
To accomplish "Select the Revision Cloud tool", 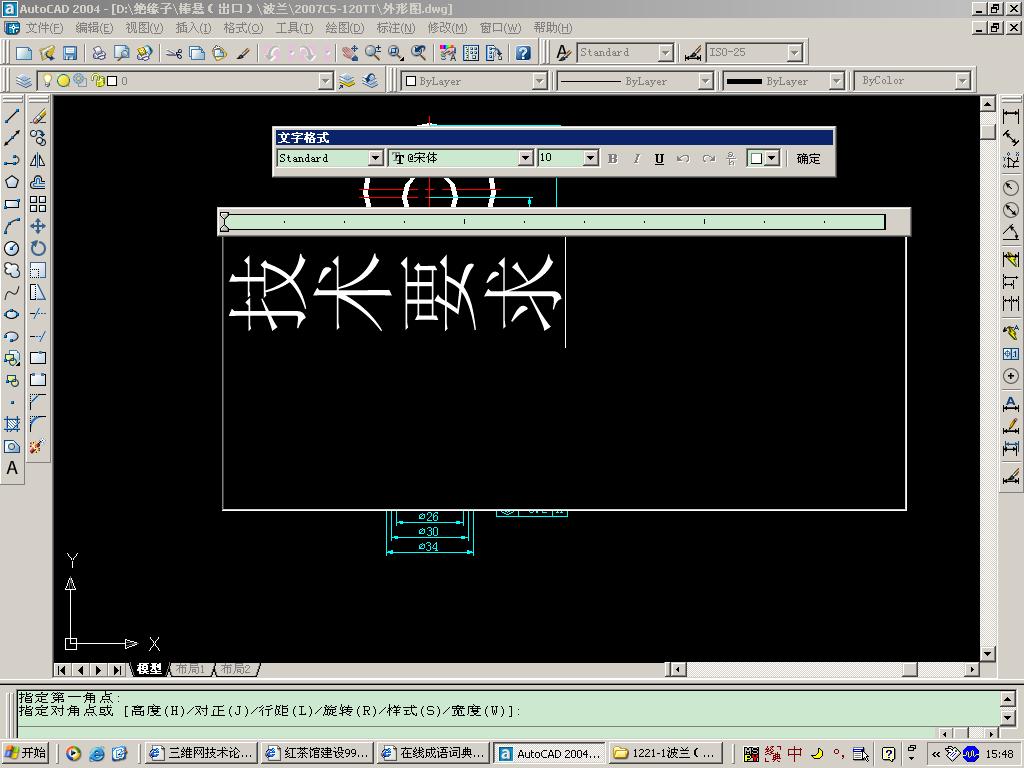I will click(12, 270).
